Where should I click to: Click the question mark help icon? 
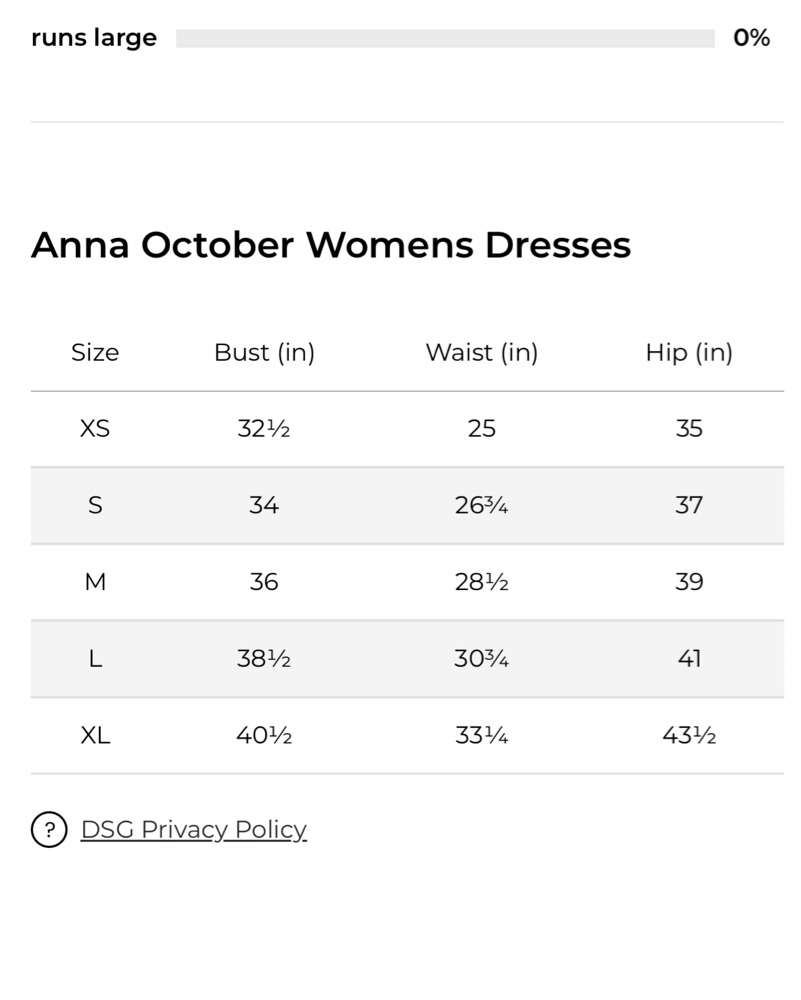(49, 830)
